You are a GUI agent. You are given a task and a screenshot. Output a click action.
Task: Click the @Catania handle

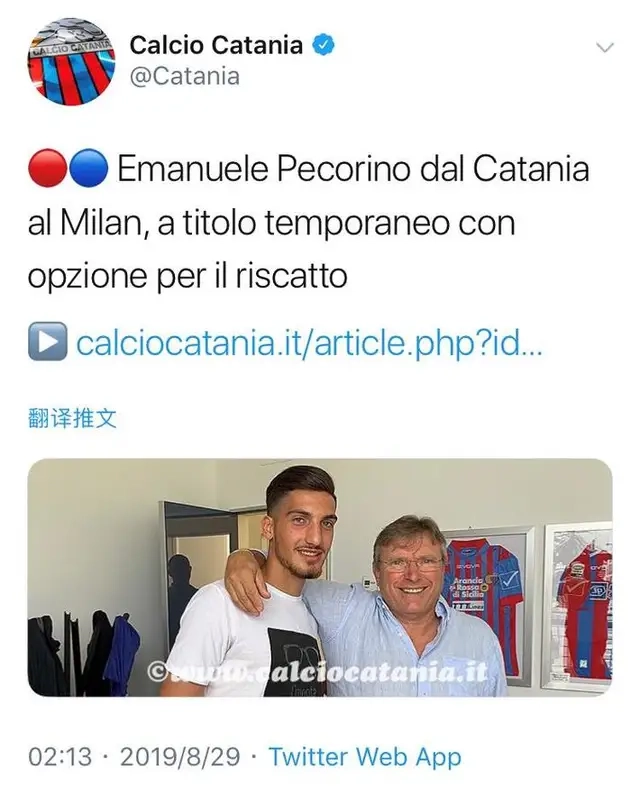pos(184,77)
